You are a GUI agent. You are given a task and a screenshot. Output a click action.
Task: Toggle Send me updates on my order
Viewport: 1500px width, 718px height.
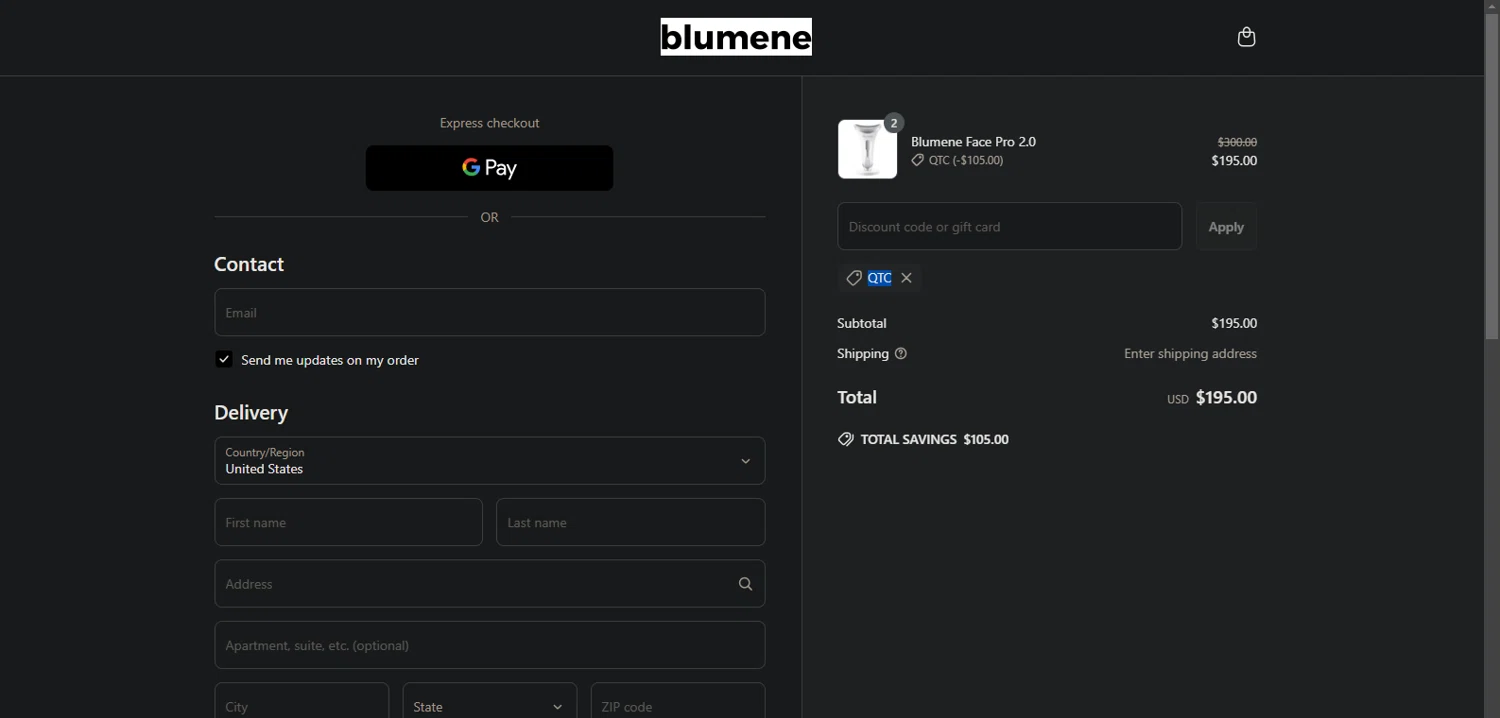click(x=224, y=359)
